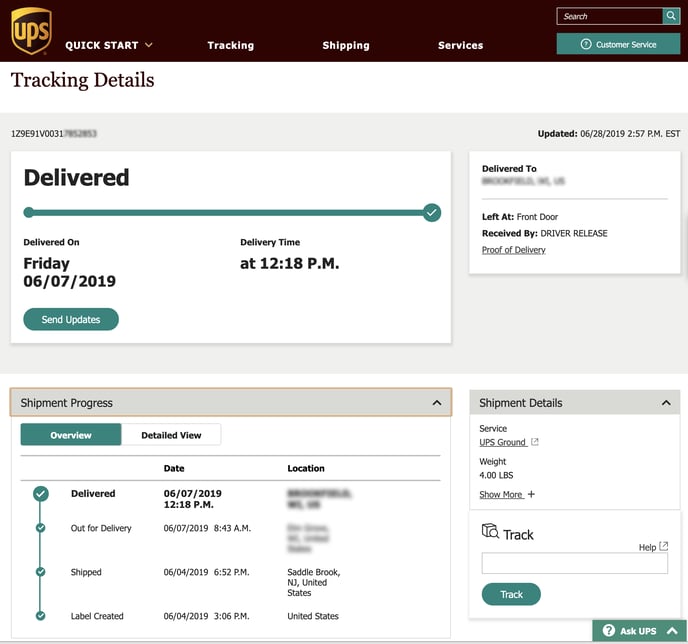Collapse the Shipment Progress panel
This screenshot has height=644, width=688.
click(437, 403)
